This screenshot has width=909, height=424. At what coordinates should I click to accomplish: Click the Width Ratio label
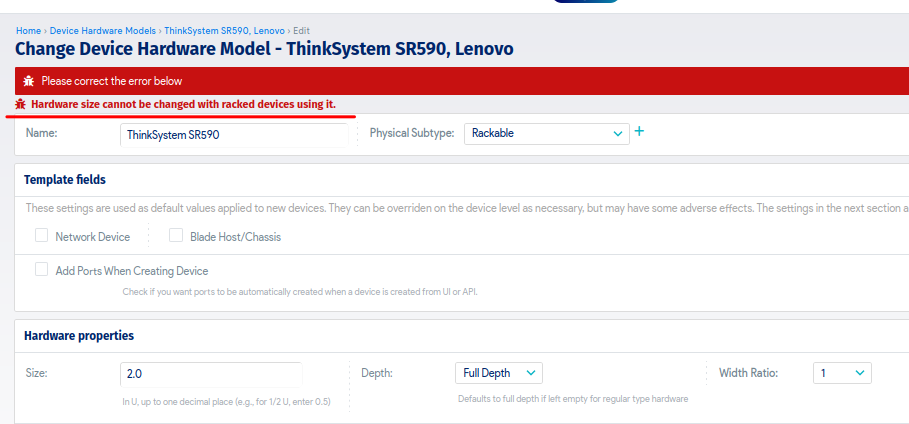(748, 373)
